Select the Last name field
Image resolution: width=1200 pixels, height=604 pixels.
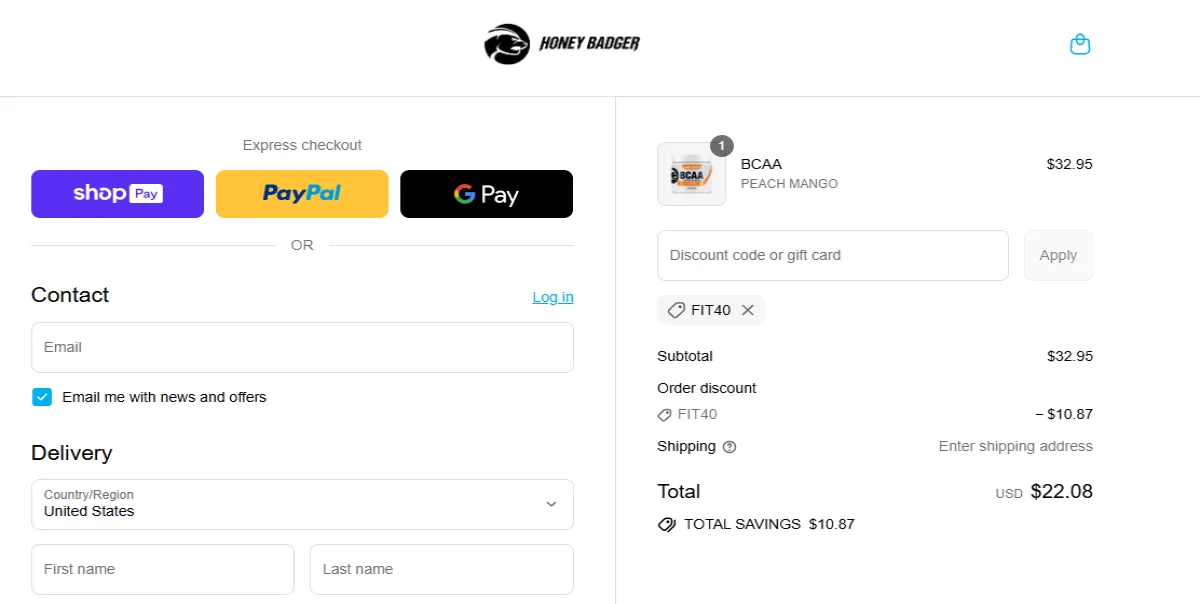tap(441, 569)
